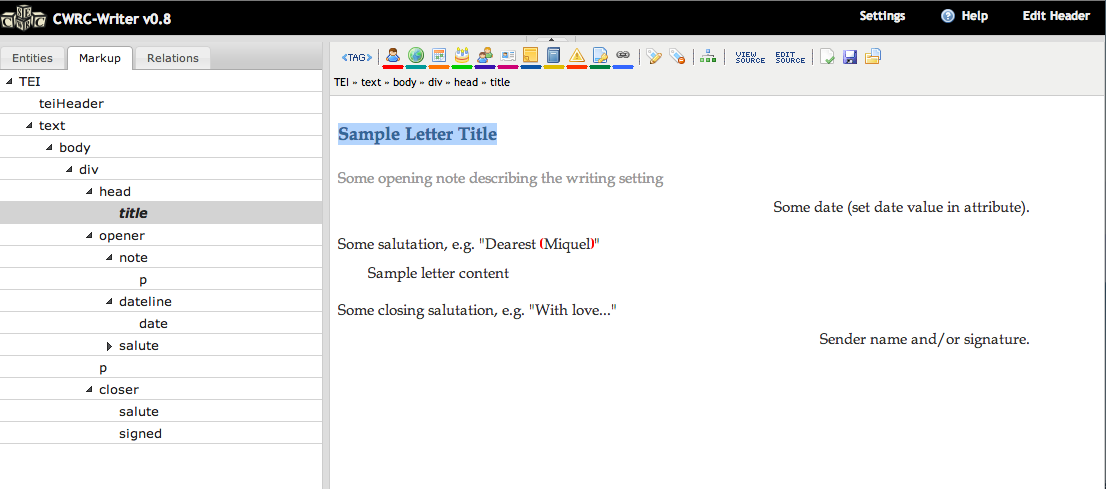Image resolution: width=1106 pixels, height=489 pixels.
Task: Tag an Event with the birthday cake icon
Action: pyautogui.click(x=462, y=56)
